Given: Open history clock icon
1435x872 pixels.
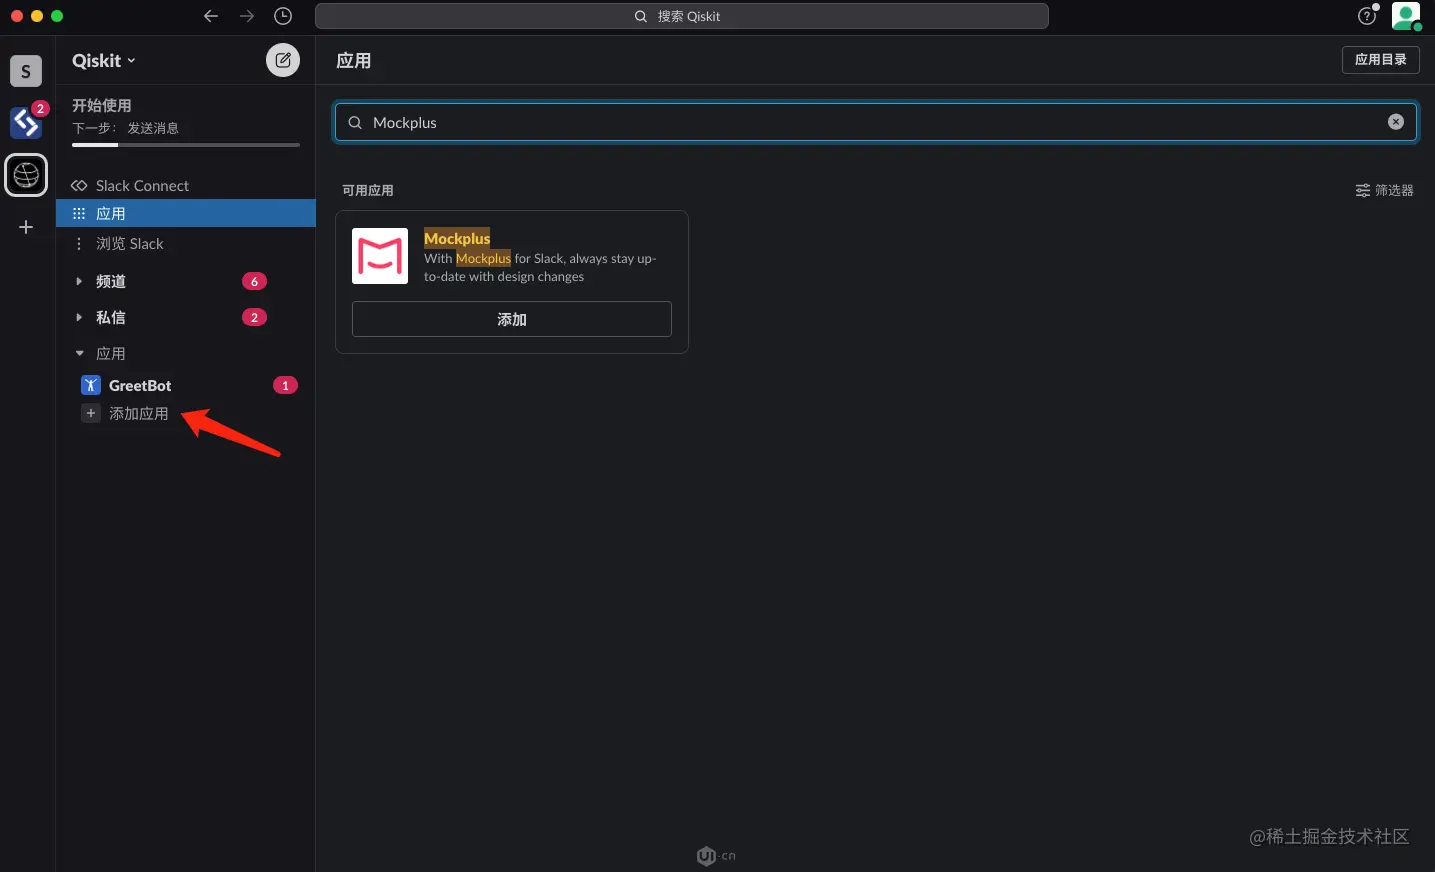Looking at the screenshot, I should [283, 16].
